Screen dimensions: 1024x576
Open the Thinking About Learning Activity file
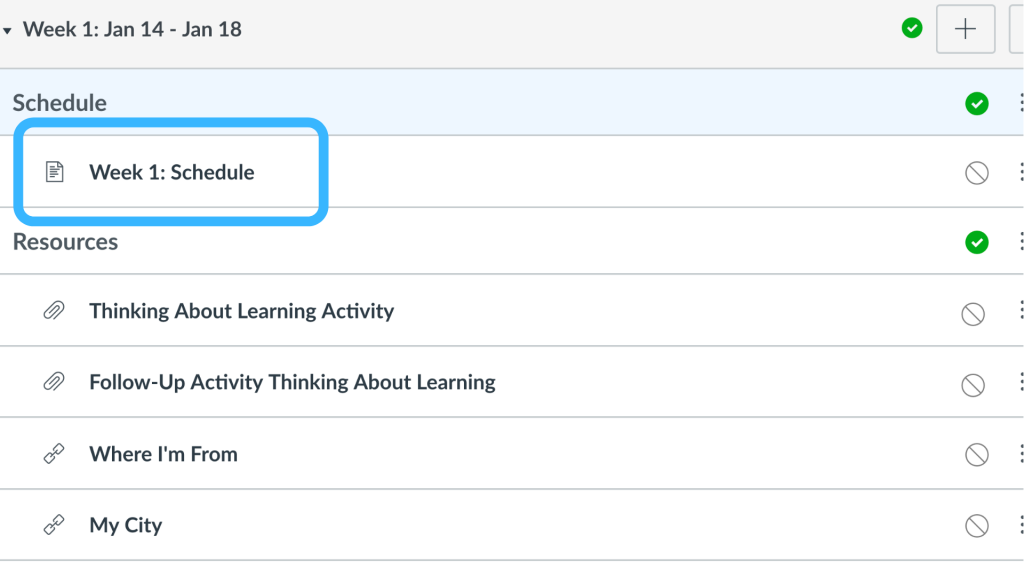pos(242,311)
